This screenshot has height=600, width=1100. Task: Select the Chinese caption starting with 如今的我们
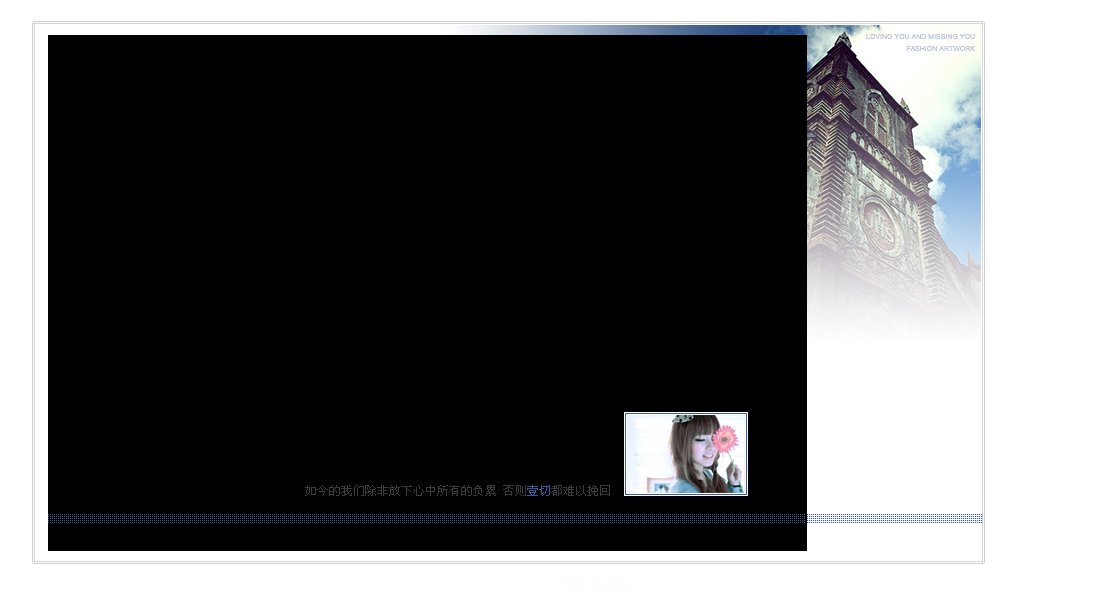coord(457,491)
